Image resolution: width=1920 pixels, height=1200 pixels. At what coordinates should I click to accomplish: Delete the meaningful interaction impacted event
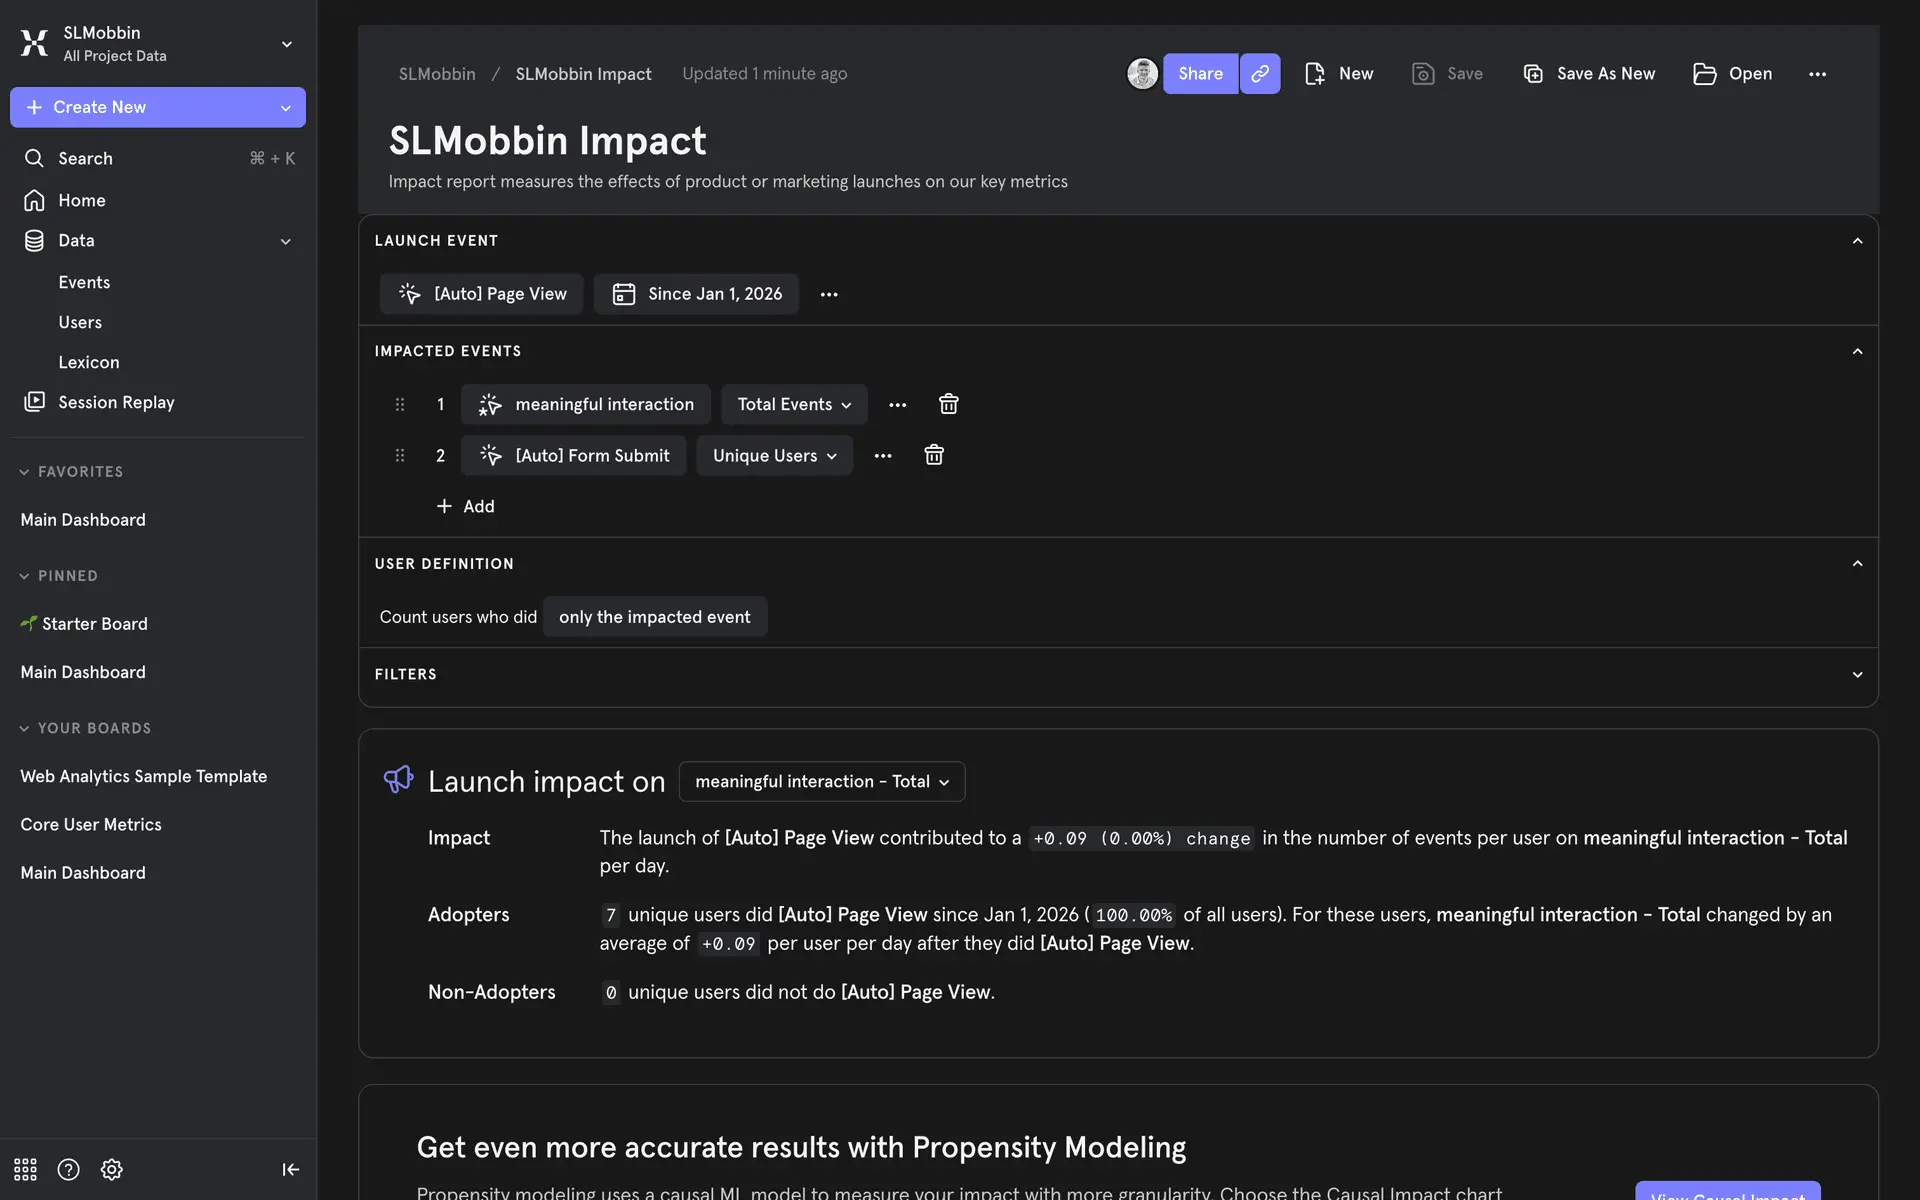click(x=948, y=404)
